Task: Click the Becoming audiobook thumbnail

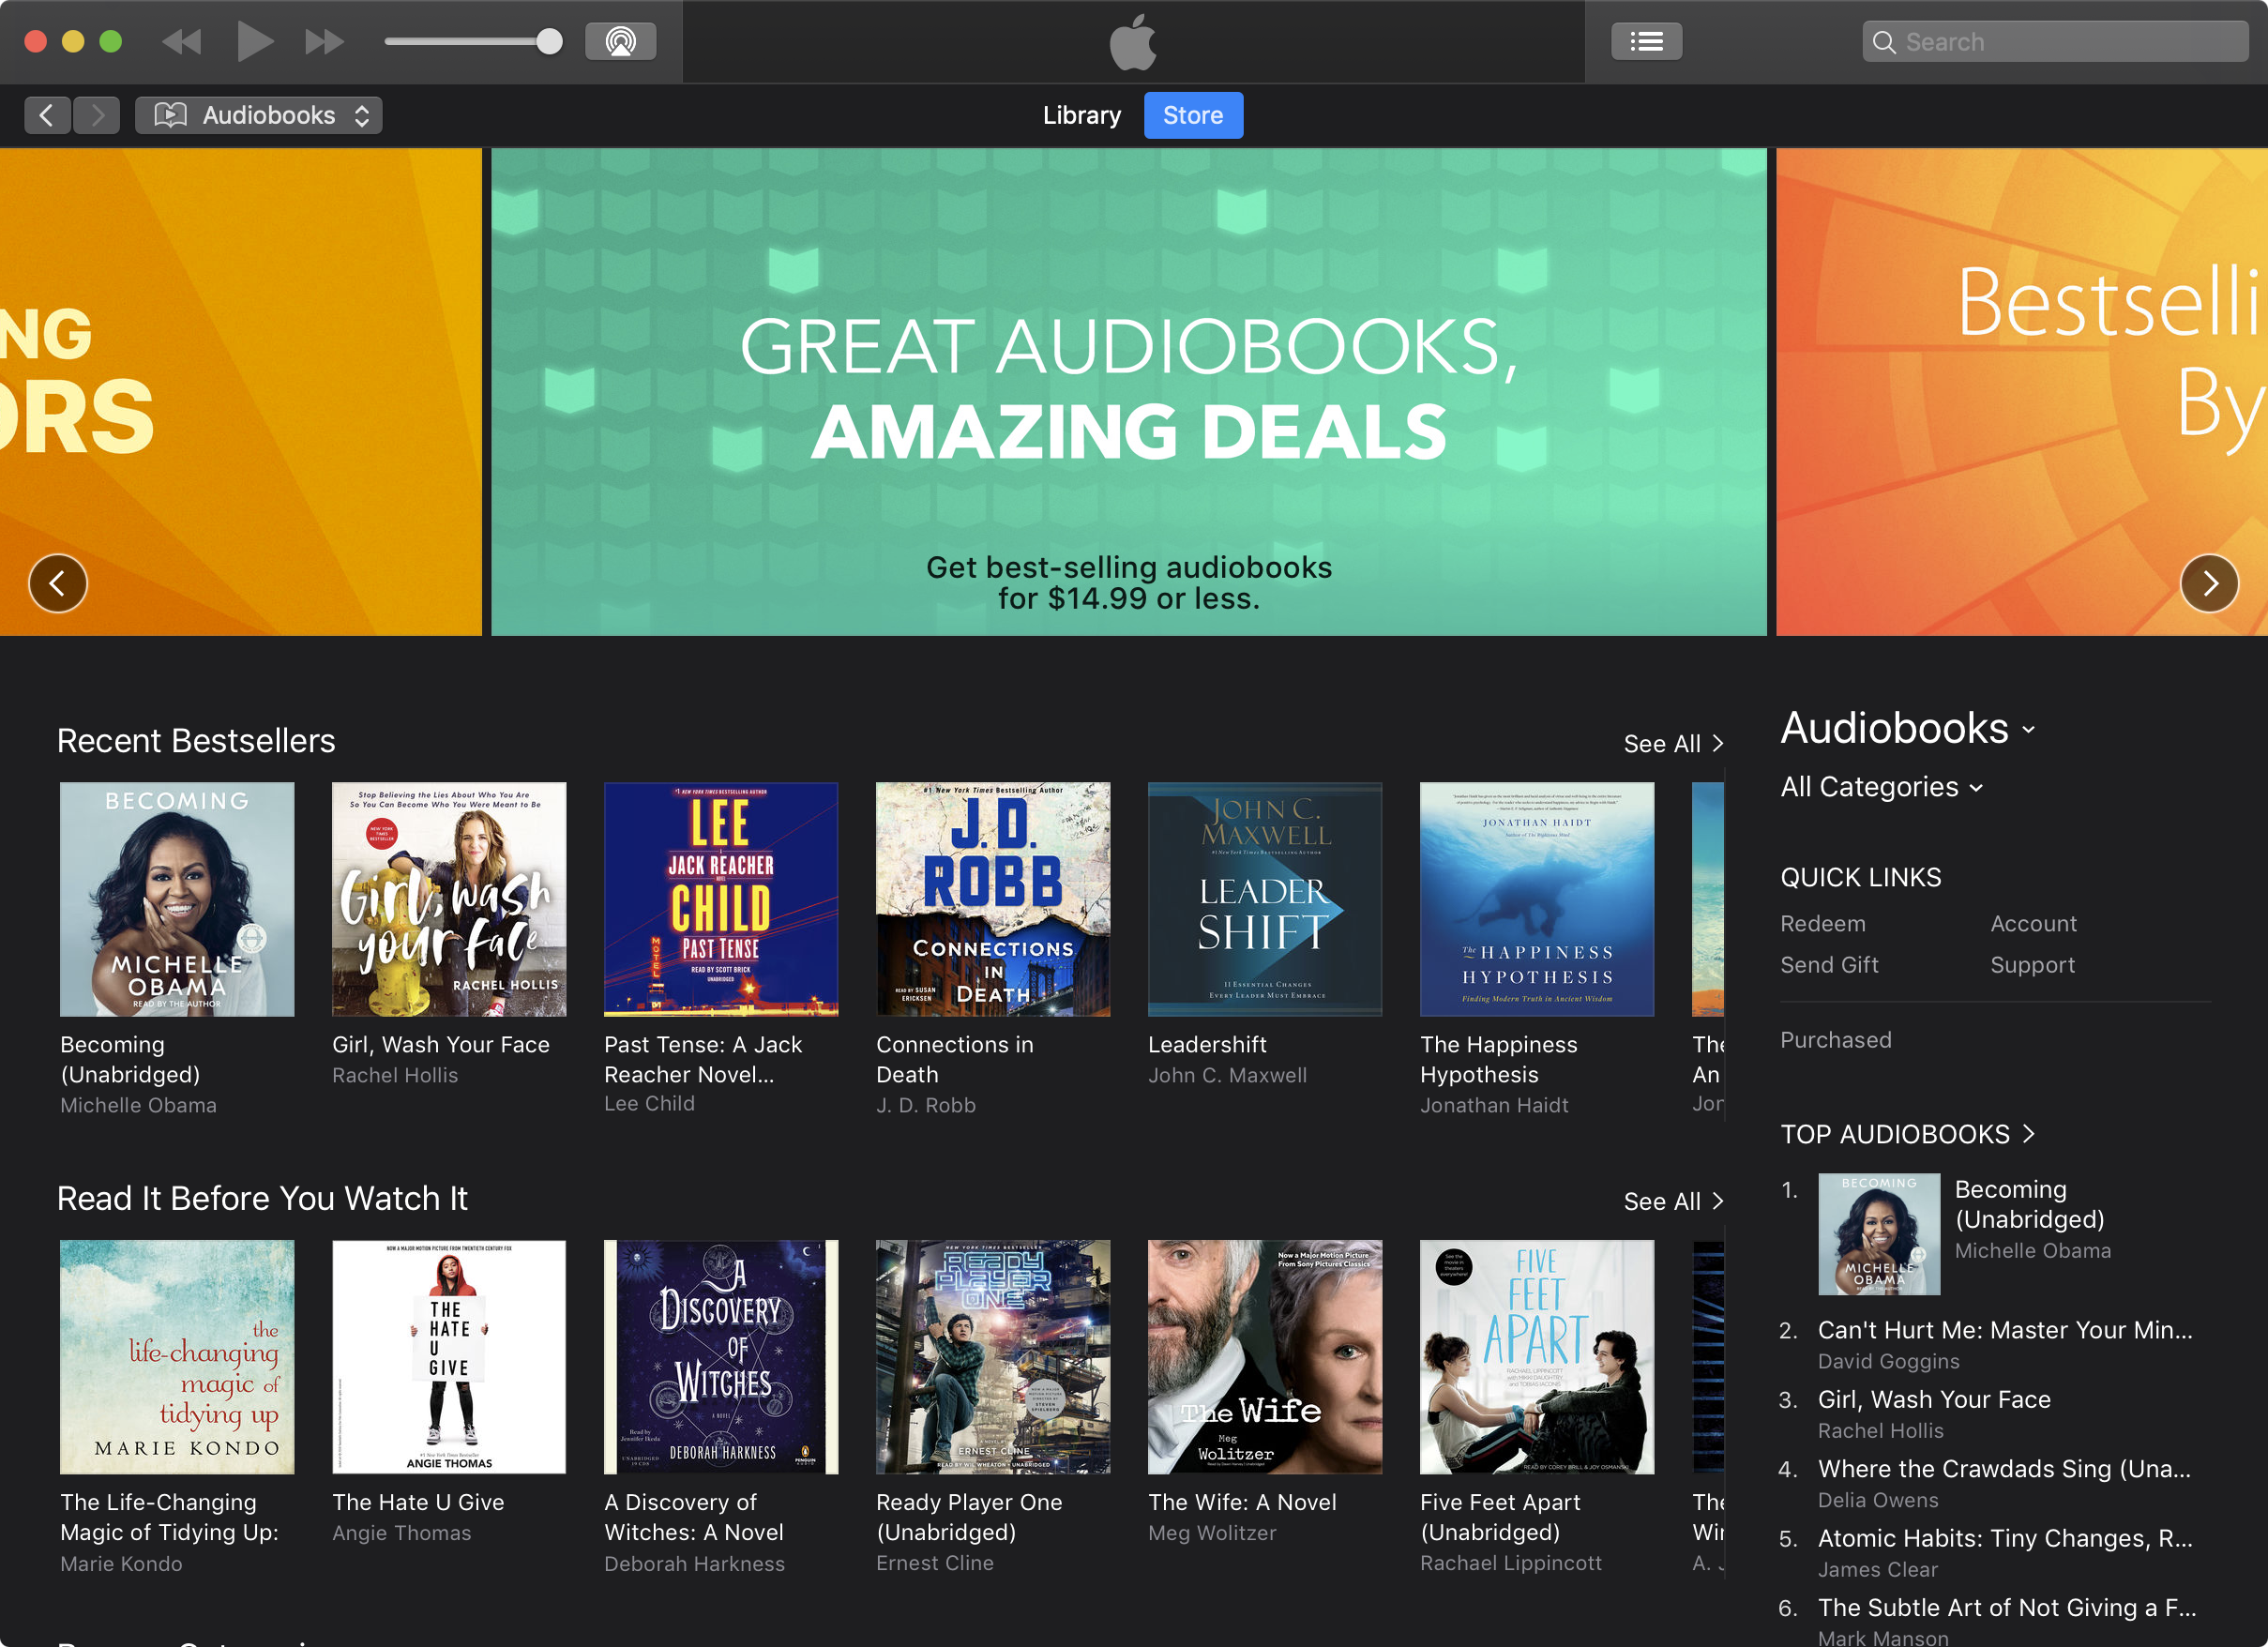Action: coord(176,899)
